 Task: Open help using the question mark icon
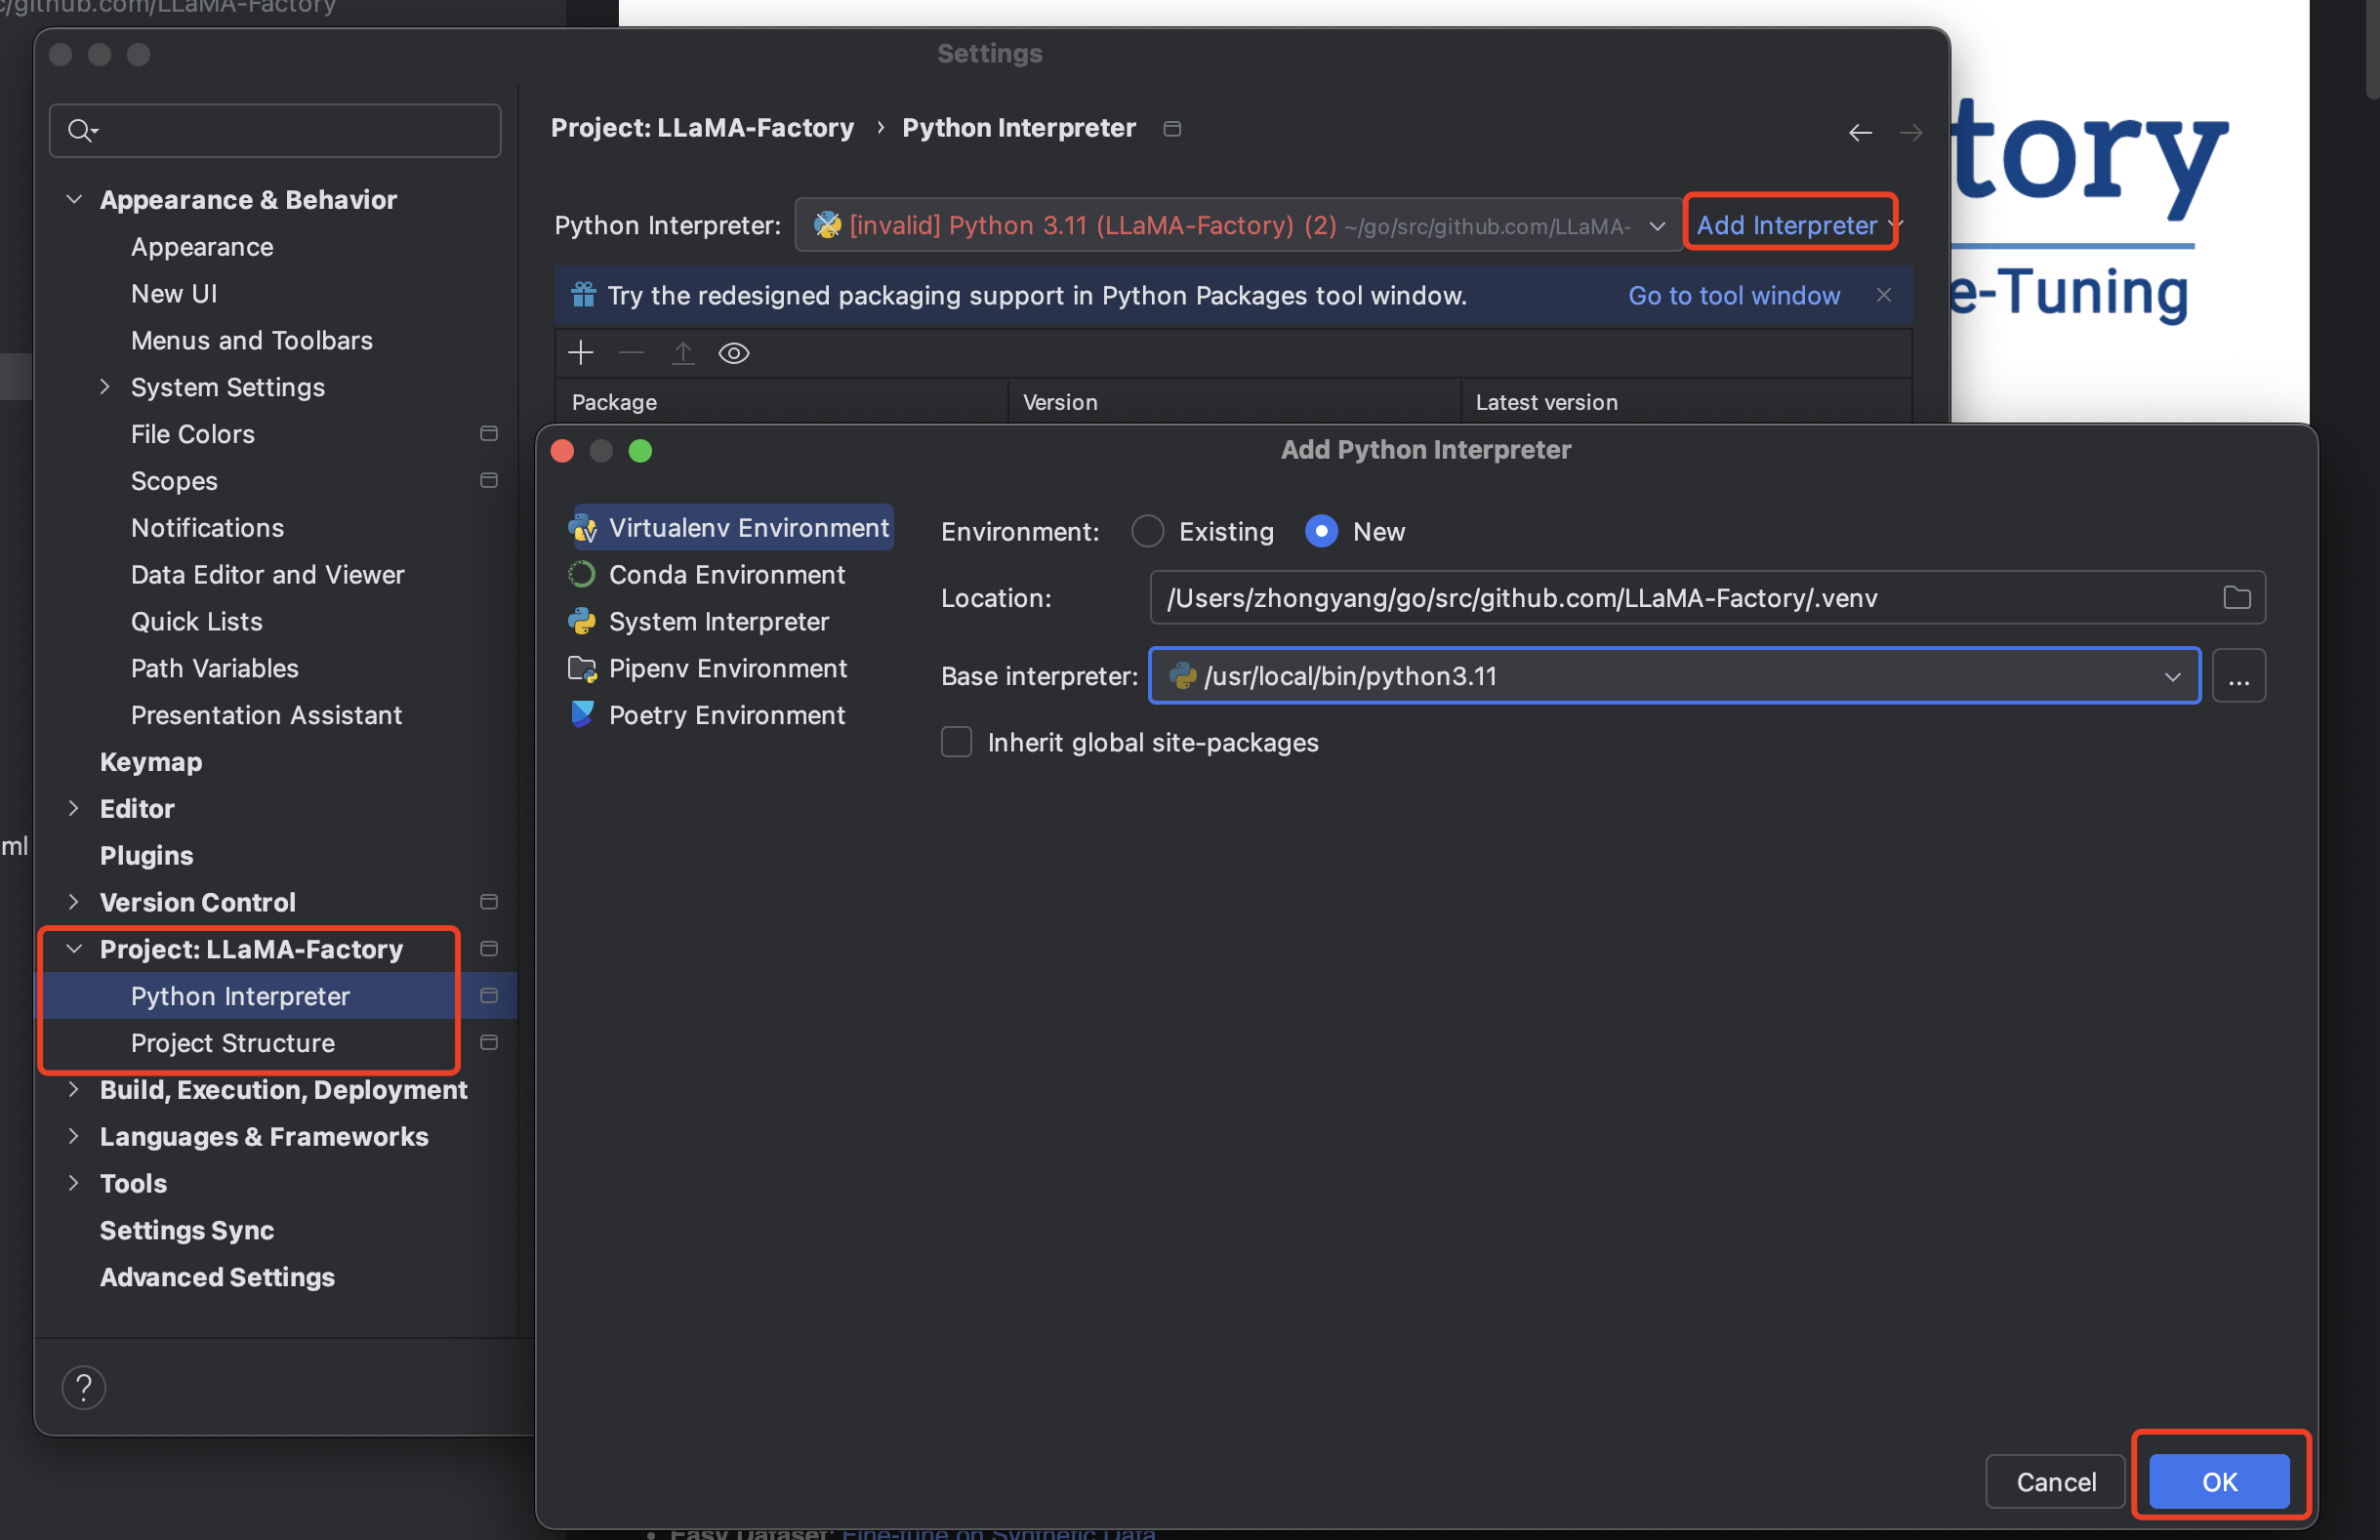(84, 1387)
